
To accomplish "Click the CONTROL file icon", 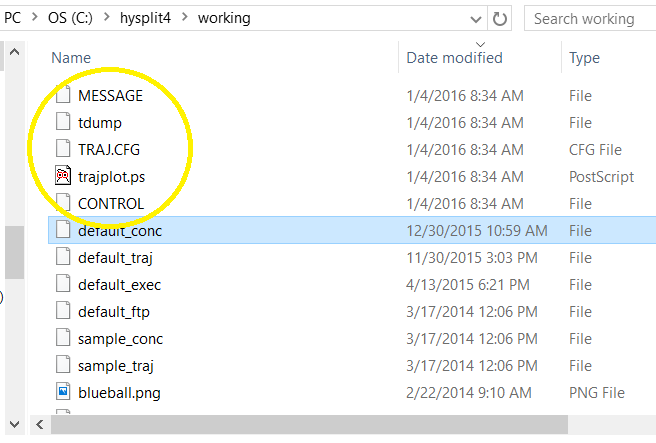I will coord(64,204).
